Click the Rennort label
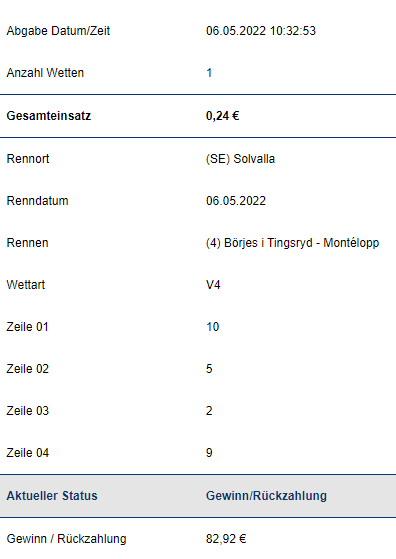The width and height of the screenshot is (396, 559). (x=28, y=159)
